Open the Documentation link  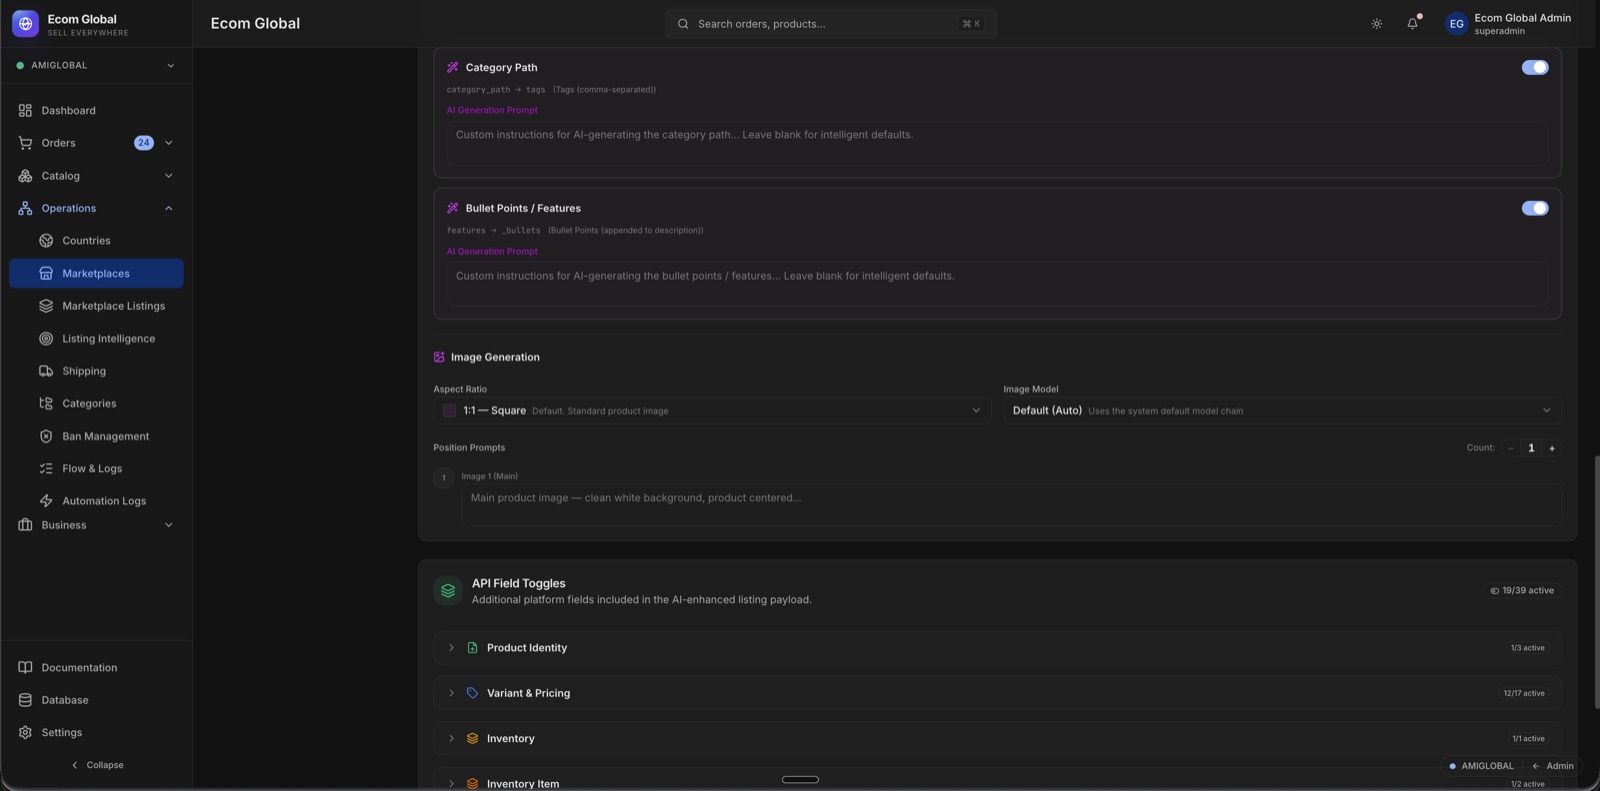click(x=79, y=668)
